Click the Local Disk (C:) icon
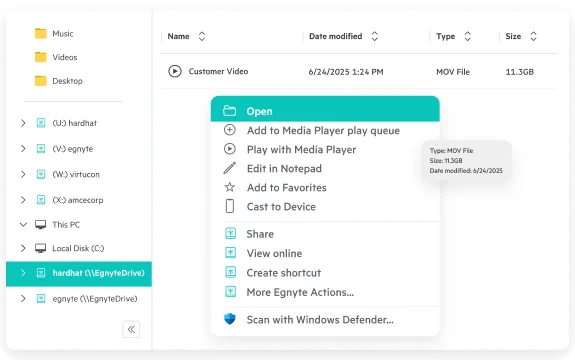This screenshot has width=575, height=360. coord(40,248)
